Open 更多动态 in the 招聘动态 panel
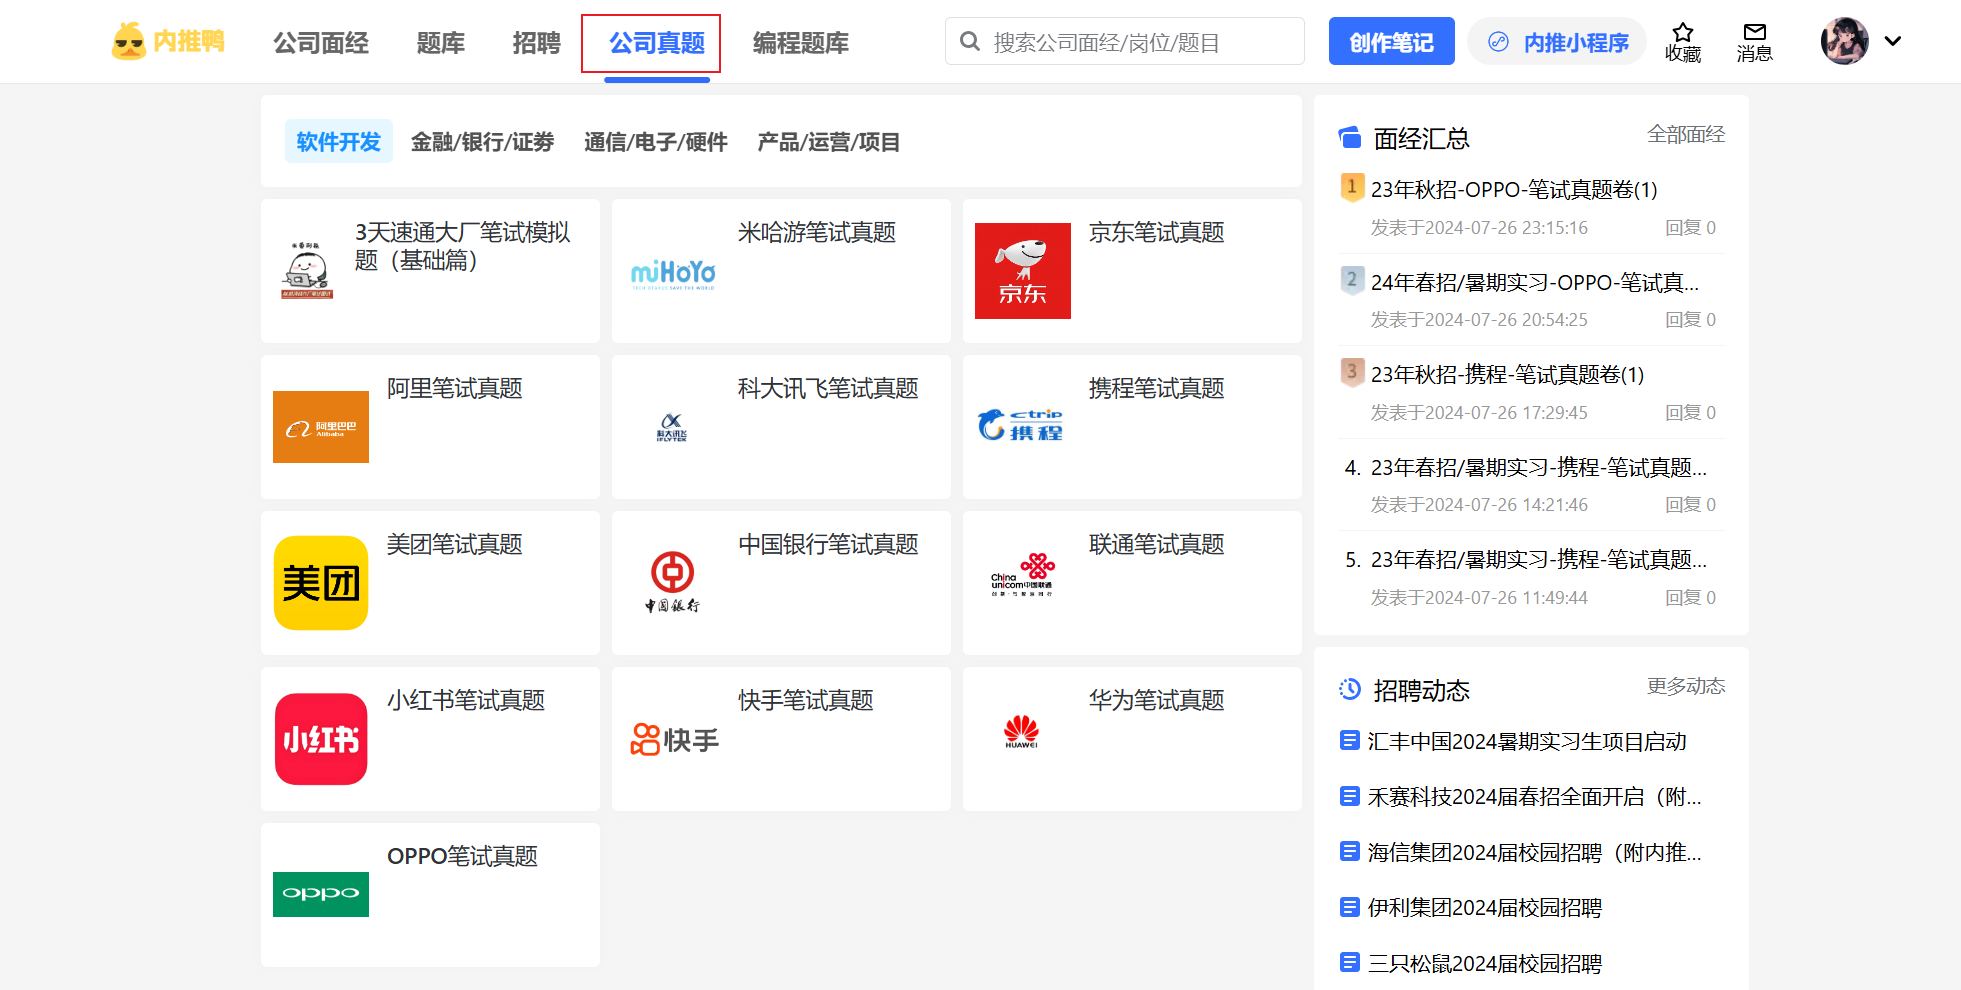 click(1685, 686)
